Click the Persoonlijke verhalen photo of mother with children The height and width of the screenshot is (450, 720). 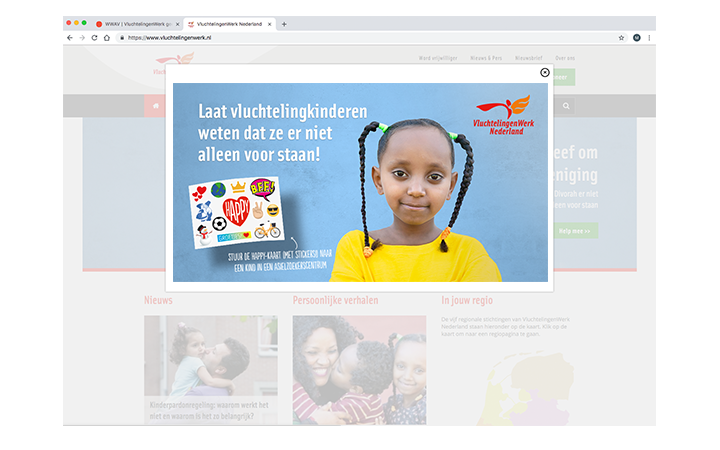tap(360, 370)
